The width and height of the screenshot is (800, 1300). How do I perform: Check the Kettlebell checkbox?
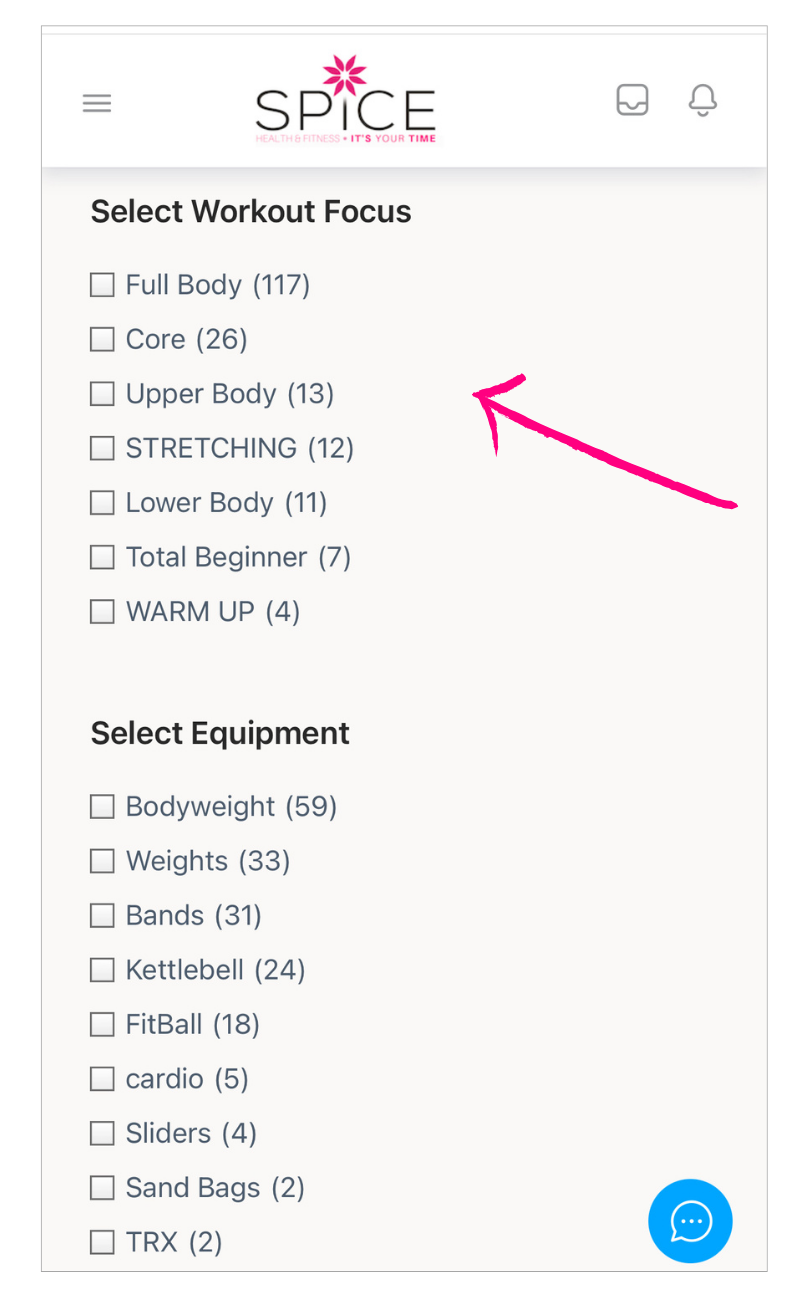(x=102, y=970)
